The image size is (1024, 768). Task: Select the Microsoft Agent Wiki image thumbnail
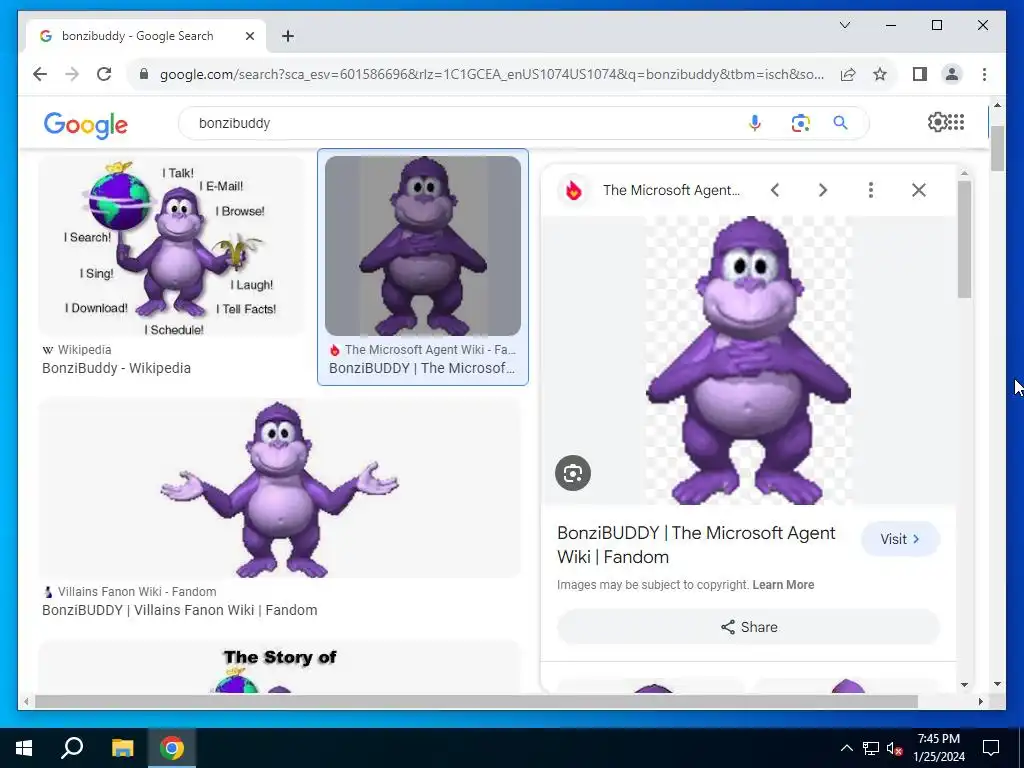(423, 246)
